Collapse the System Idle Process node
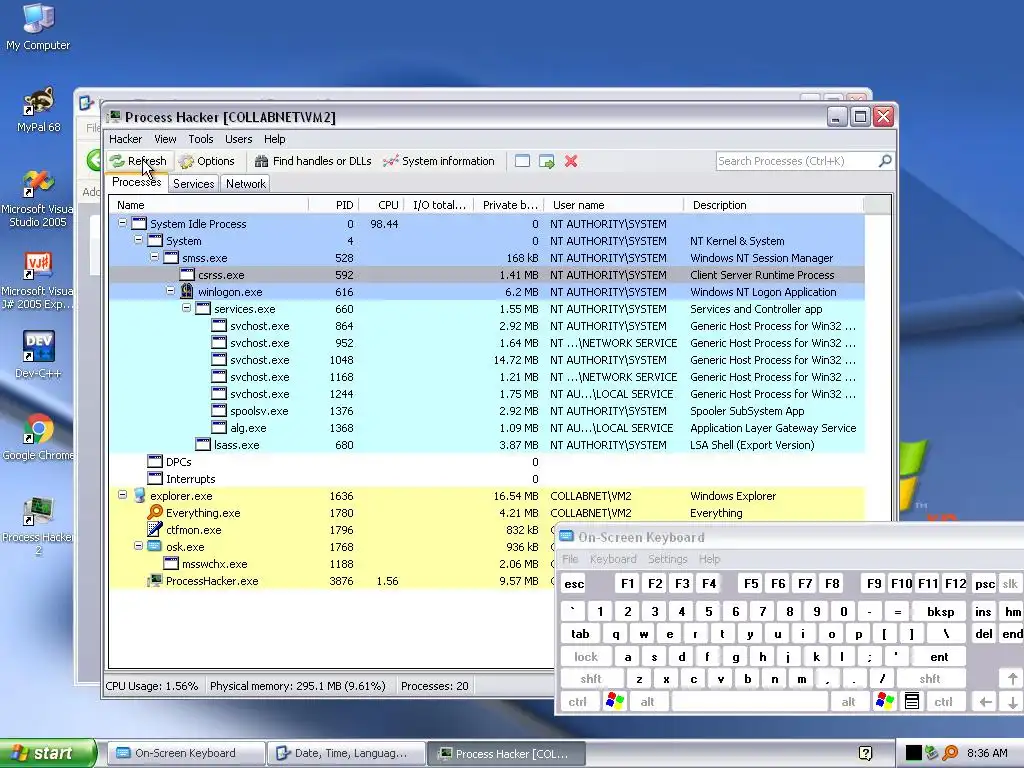 point(122,223)
